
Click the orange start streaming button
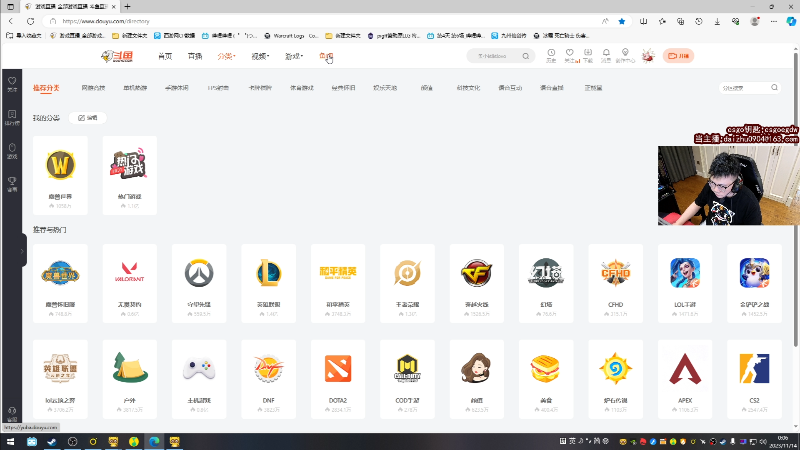pos(678,56)
